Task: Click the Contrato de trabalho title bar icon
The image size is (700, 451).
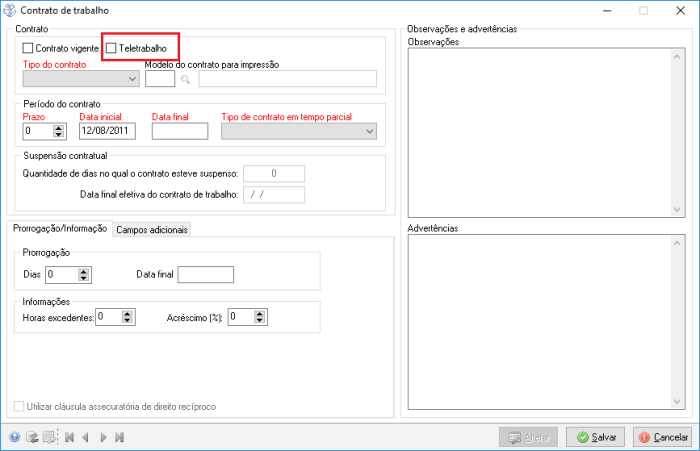Action: [x=11, y=10]
